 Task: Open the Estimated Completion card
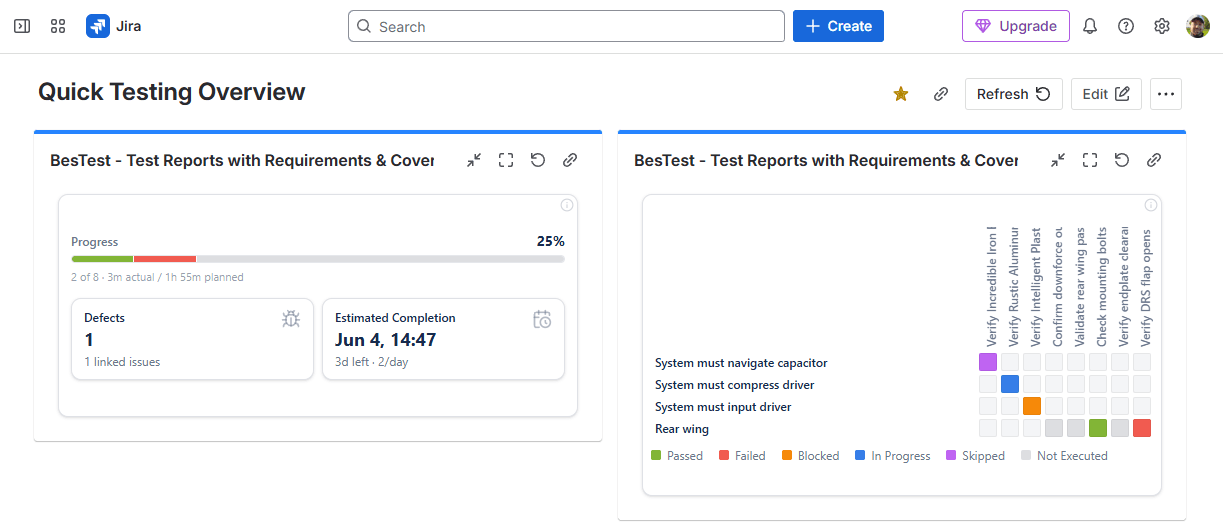[443, 339]
